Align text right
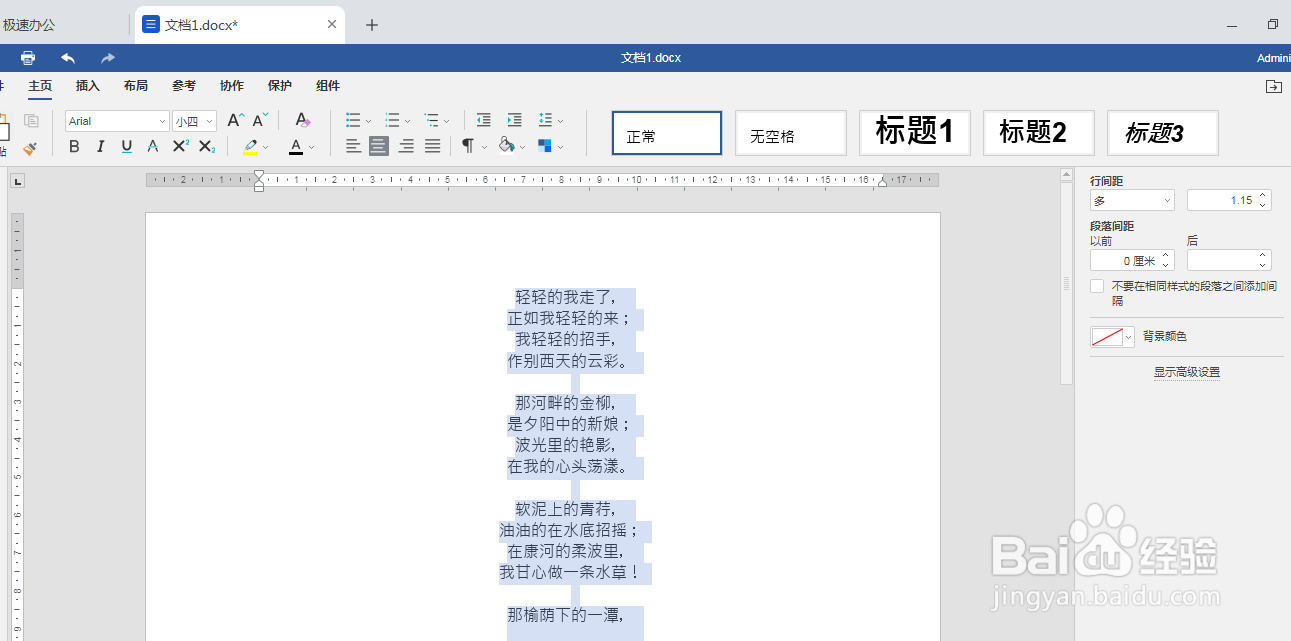The image size is (1291, 641). coord(406,147)
